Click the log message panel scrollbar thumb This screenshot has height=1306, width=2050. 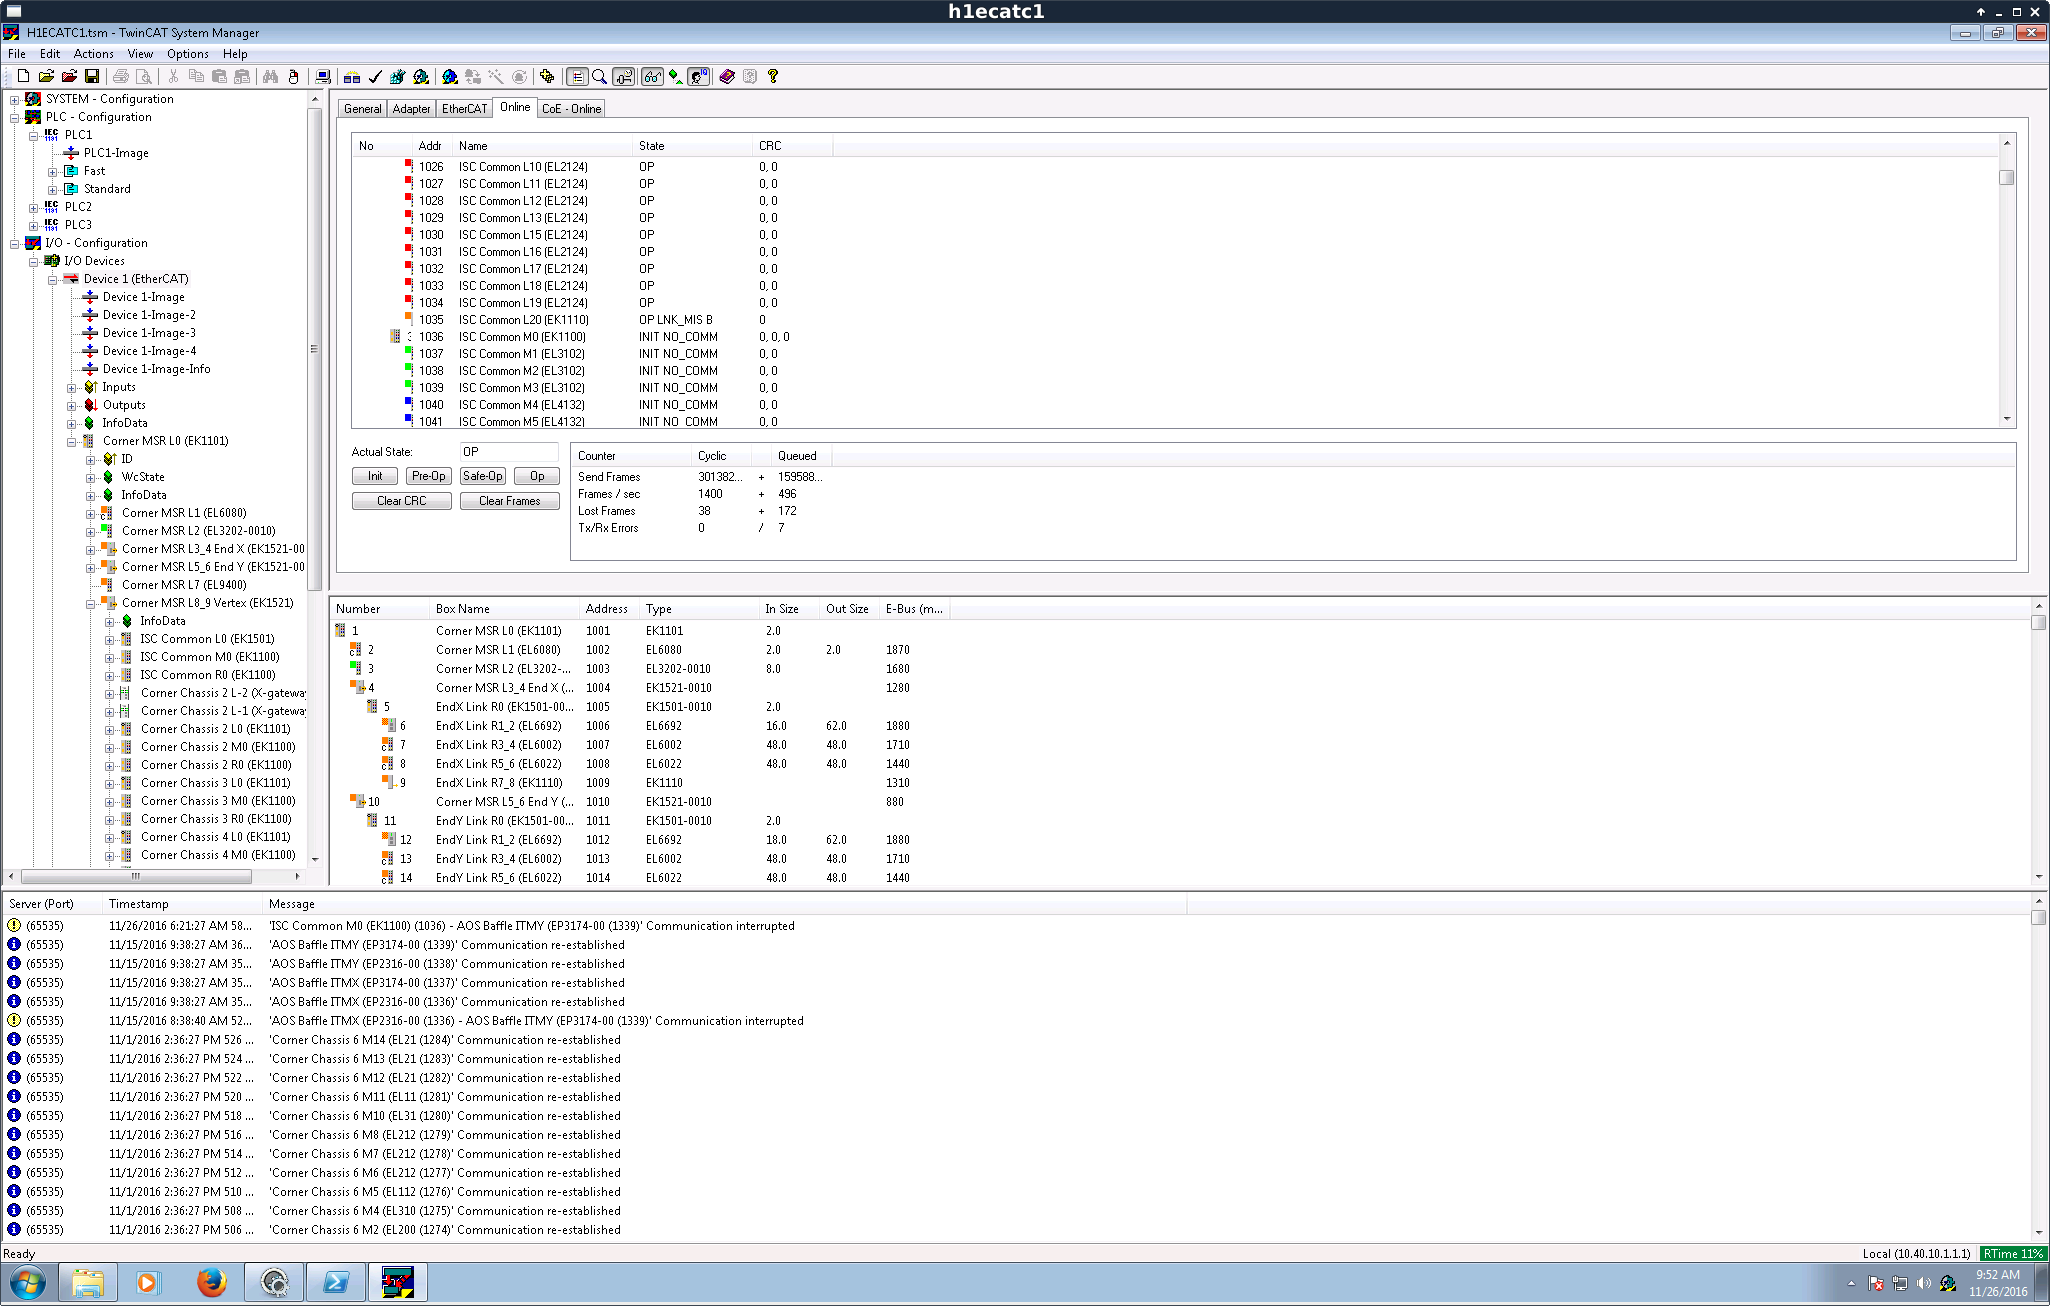(2038, 917)
